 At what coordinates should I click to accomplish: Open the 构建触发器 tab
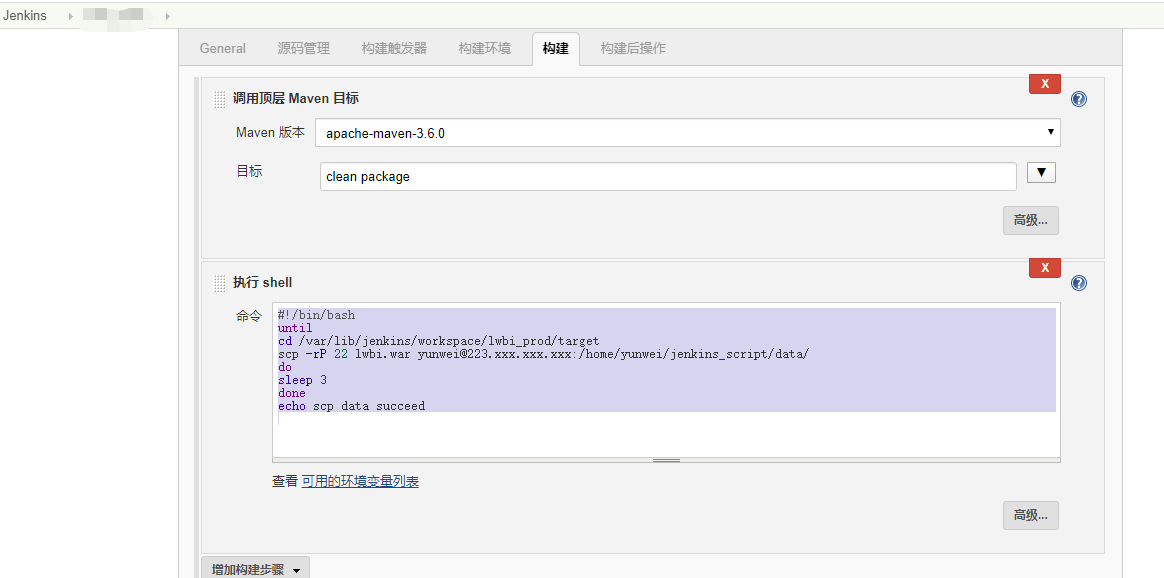click(x=394, y=48)
